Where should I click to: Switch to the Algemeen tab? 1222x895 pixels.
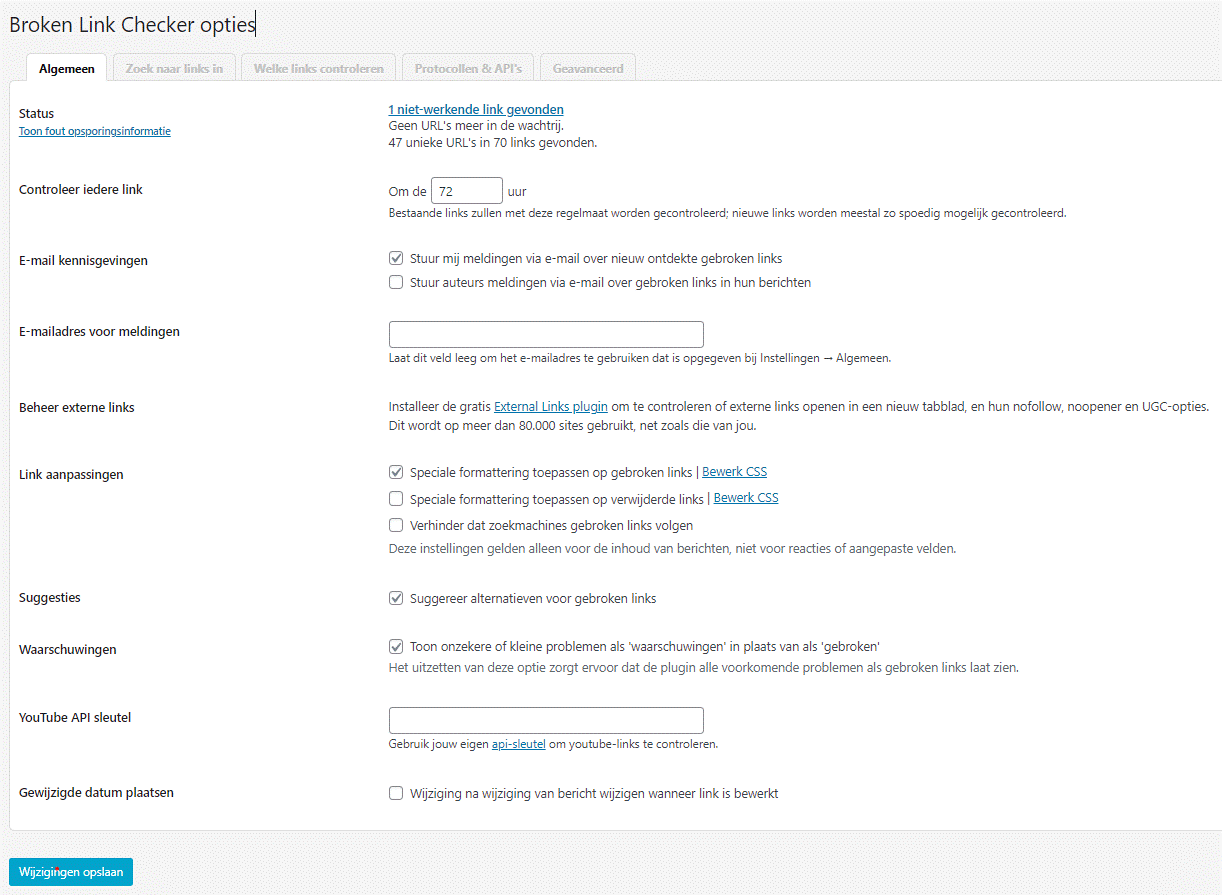tap(67, 69)
